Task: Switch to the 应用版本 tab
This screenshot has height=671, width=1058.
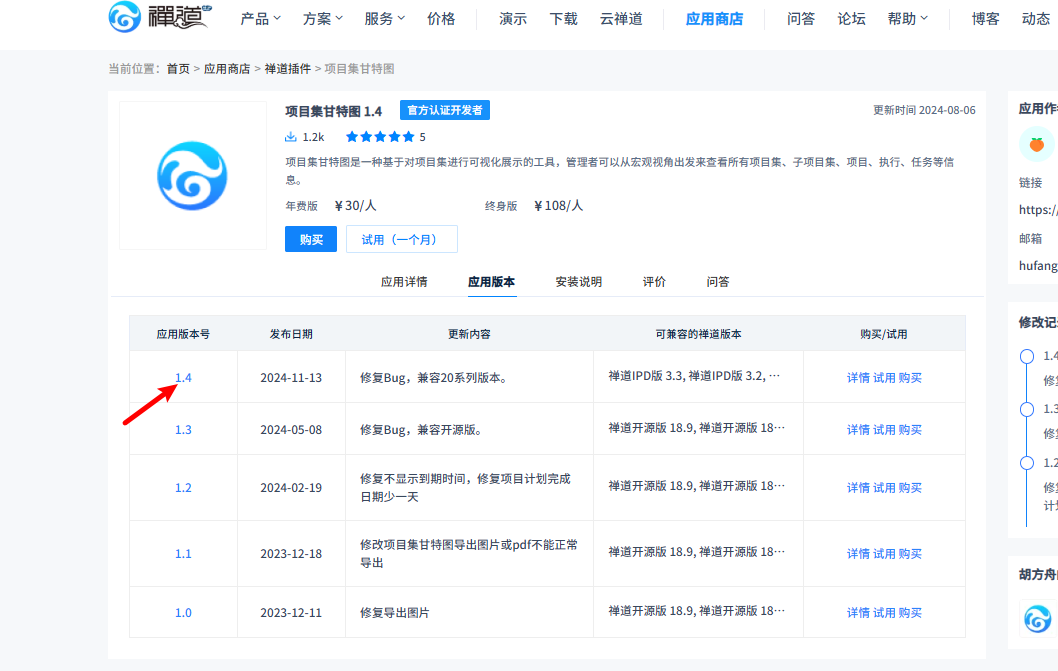Action: point(491,282)
